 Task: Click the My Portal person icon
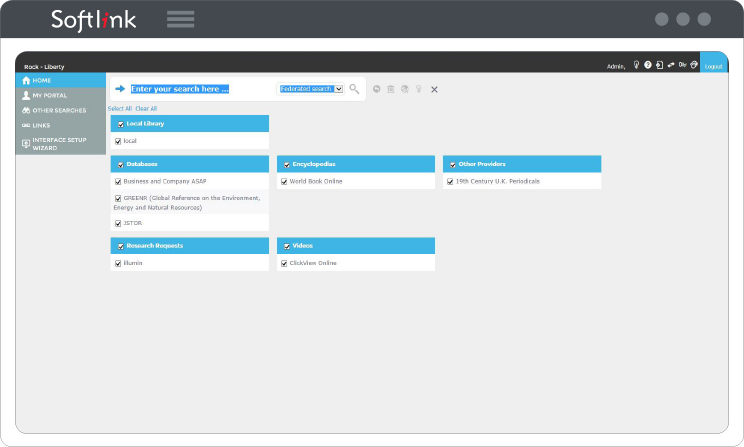coord(26,95)
